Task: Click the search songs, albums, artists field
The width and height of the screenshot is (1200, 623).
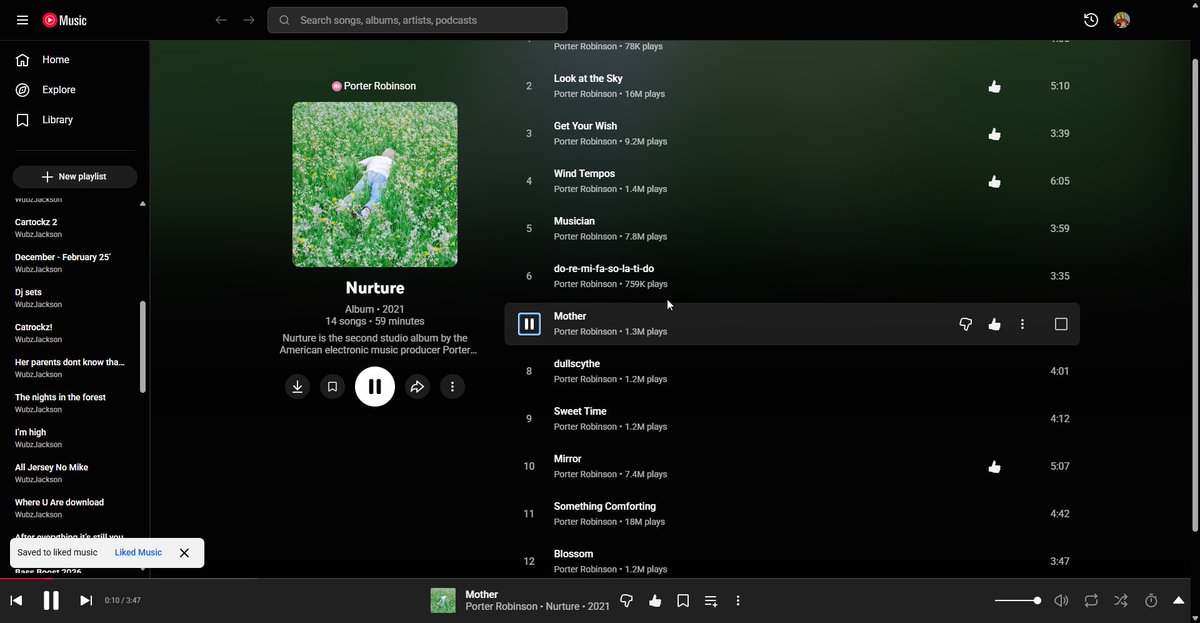Action: coord(417,20)
